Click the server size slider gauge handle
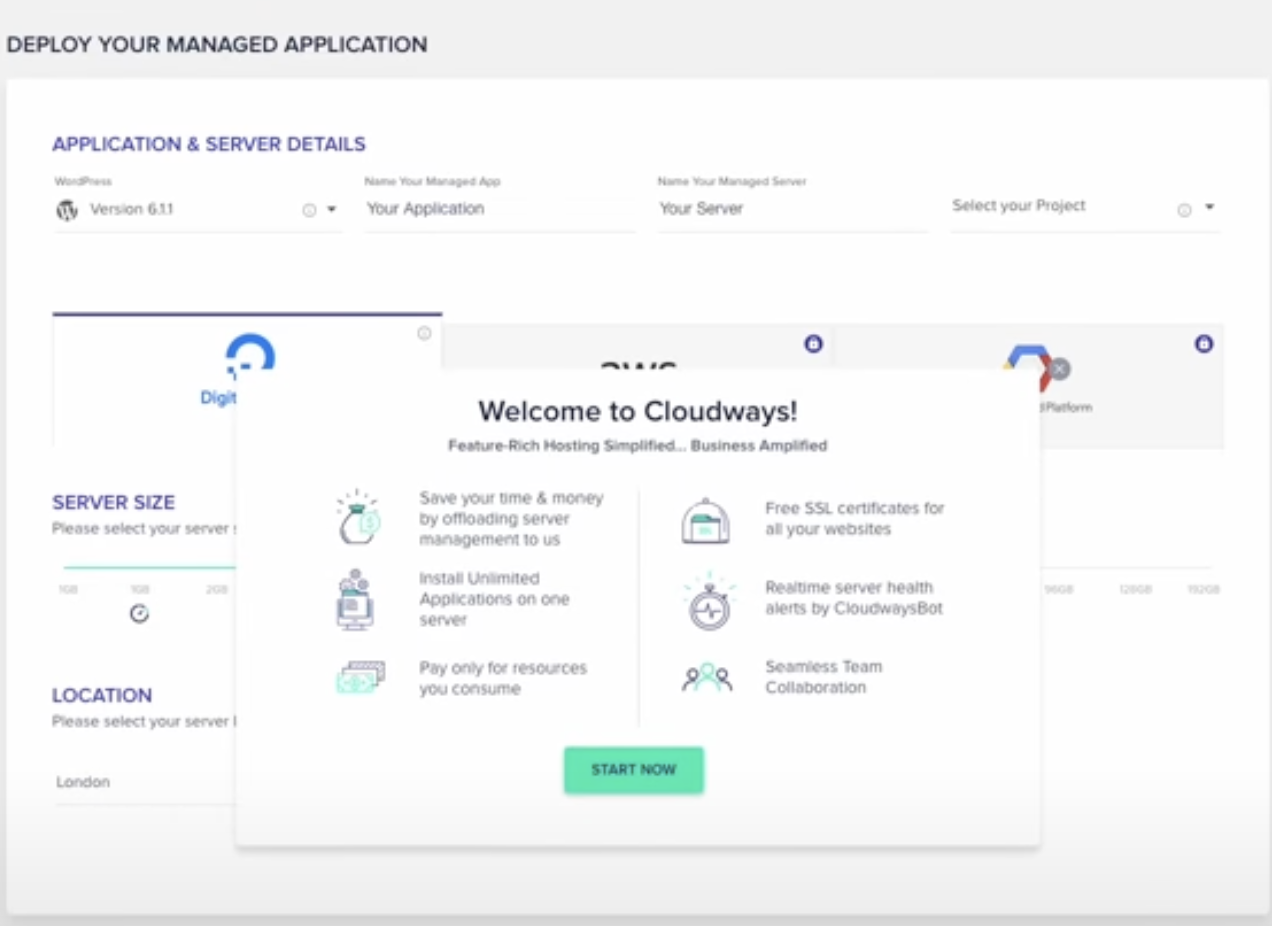Screen dimensions: 1272x926 coord(140,613)
